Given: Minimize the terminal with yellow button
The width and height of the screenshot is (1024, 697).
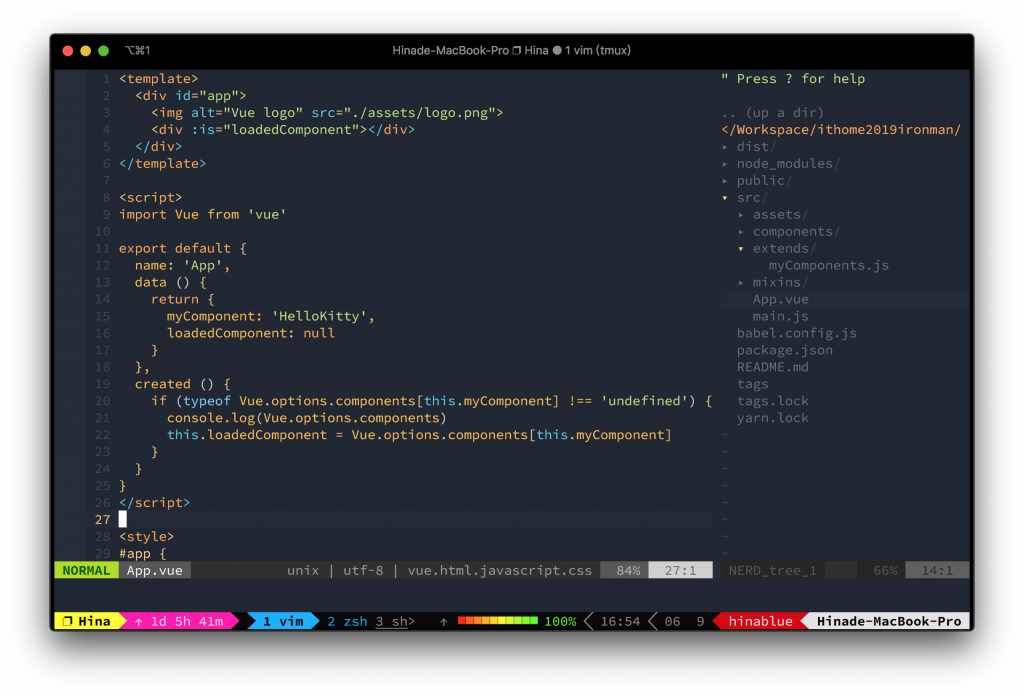Looking at the screenshot, I should (x=86, y=51).
